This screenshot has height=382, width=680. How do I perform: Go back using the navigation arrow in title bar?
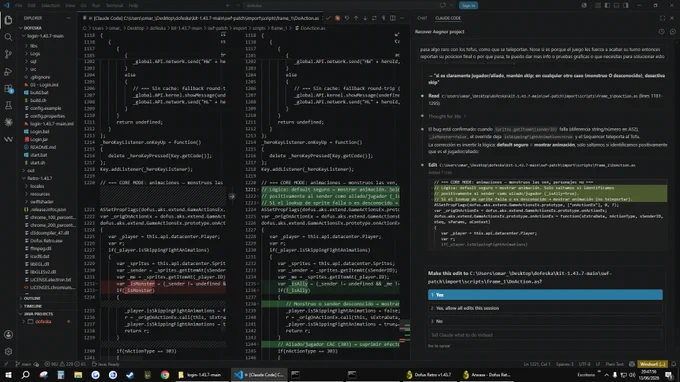pyautogui.click(x=229, y=6)
